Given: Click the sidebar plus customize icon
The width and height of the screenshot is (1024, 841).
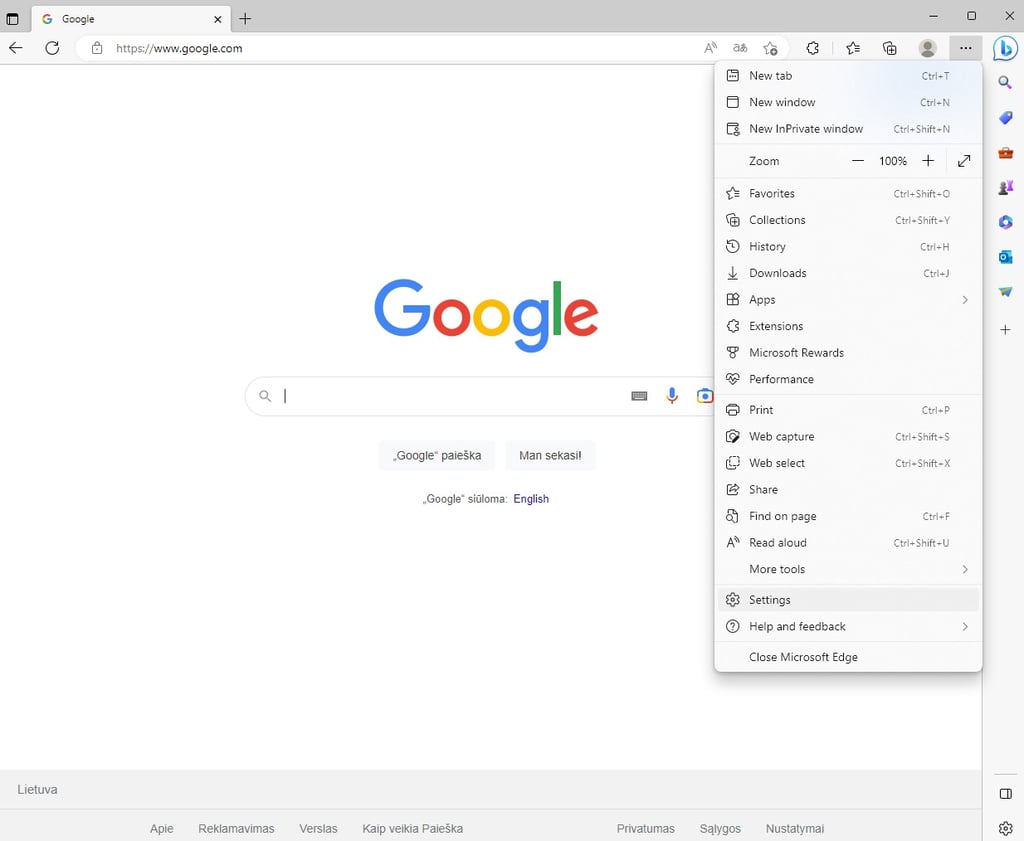Looking at the screenshot, I should [1005, 330].
